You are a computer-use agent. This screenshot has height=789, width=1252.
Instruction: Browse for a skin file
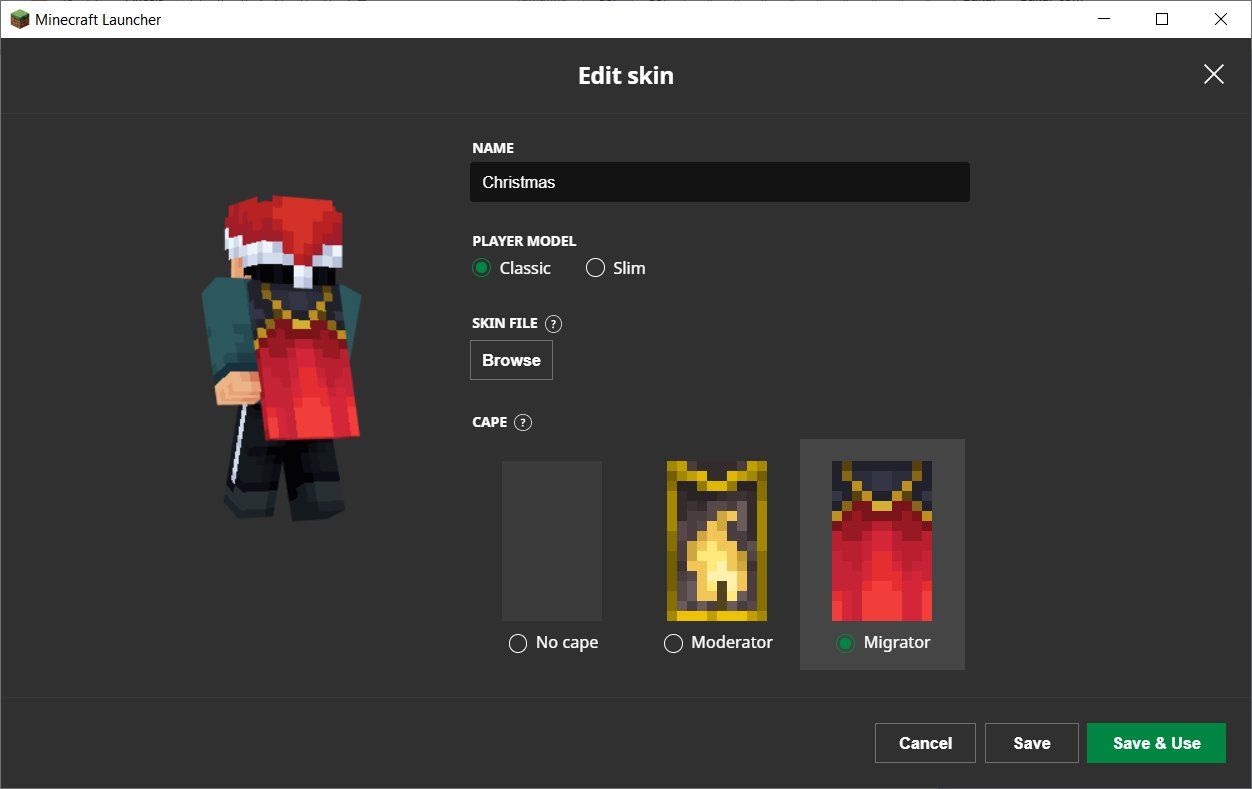click(x=511, y=360)
